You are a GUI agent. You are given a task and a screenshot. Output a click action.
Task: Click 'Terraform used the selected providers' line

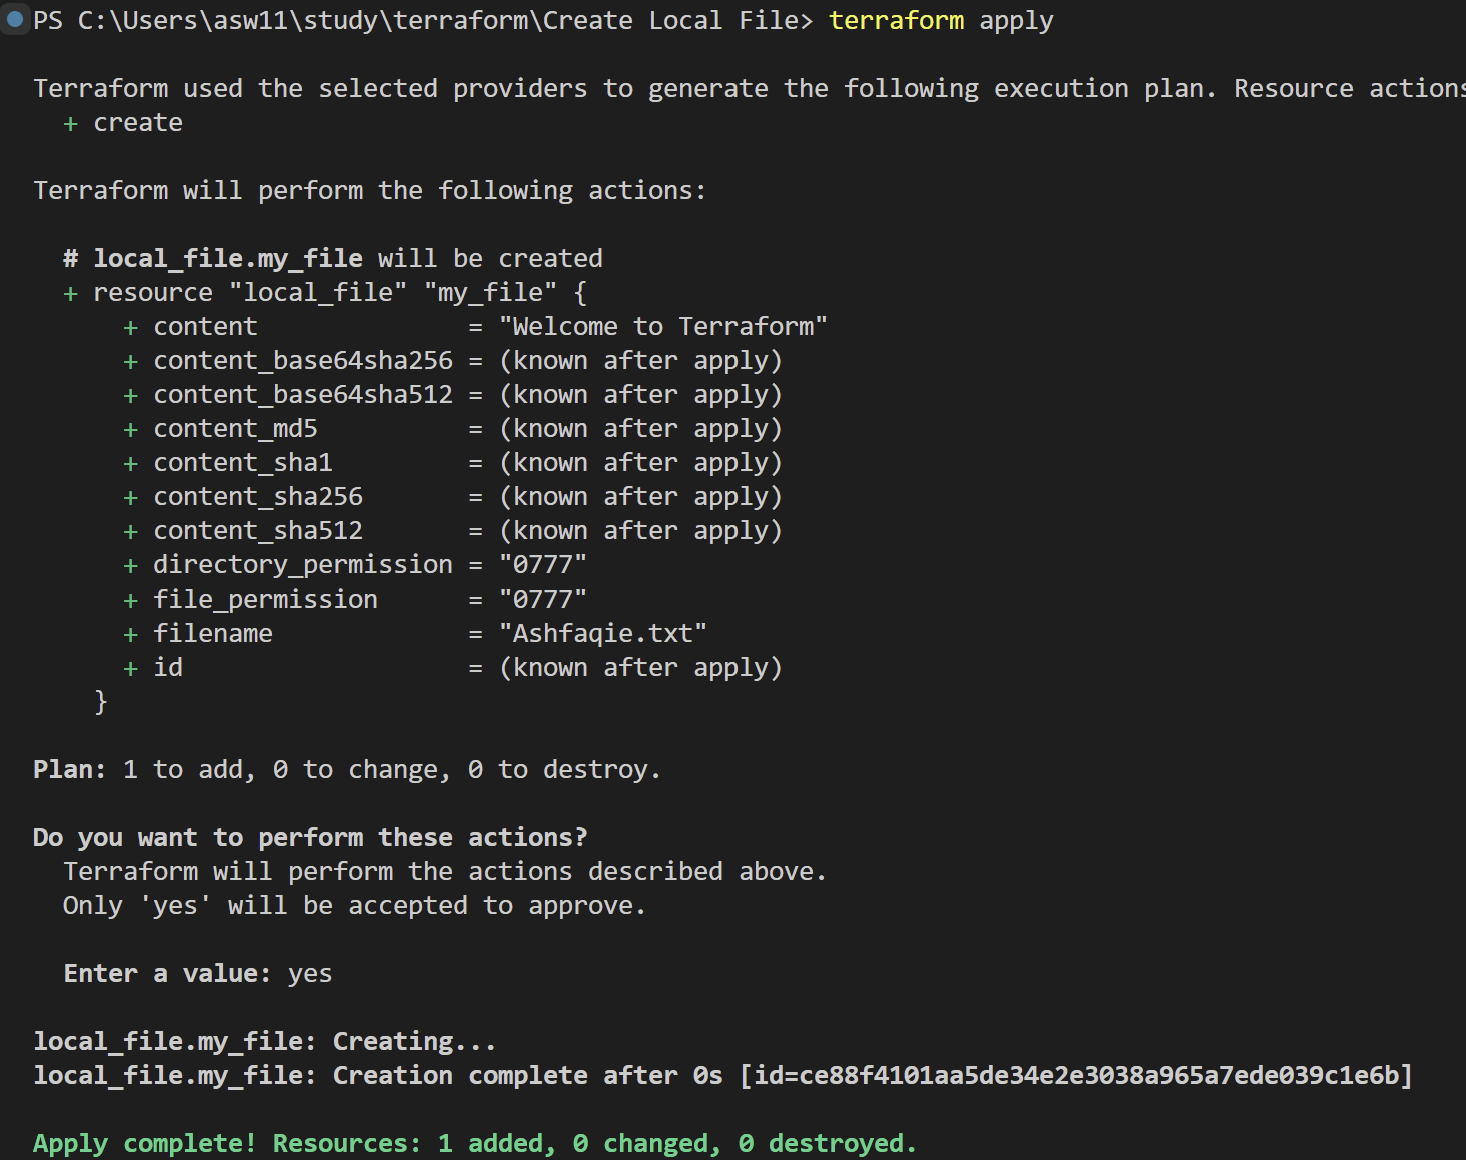[749, 89]
